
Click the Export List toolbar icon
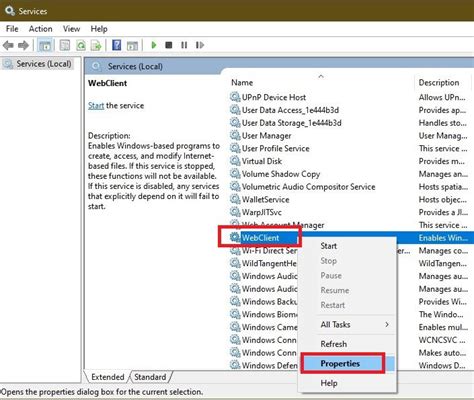(96, 45)
